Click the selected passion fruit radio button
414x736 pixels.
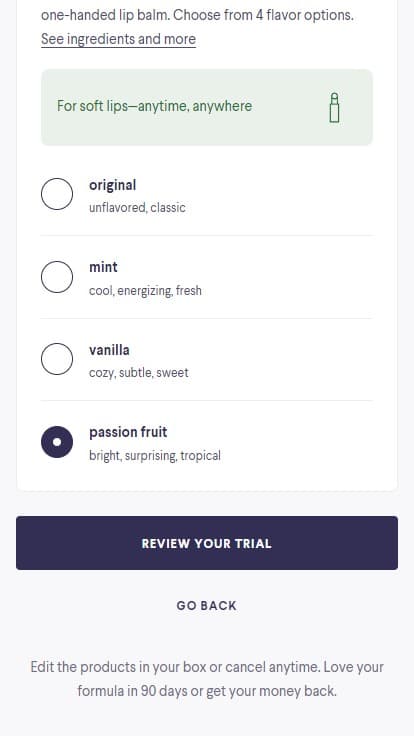coord(57,442)
